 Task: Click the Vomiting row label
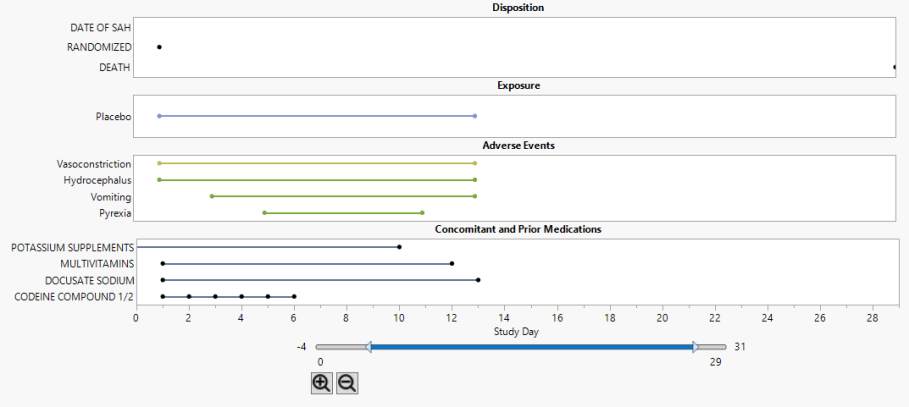111,197
